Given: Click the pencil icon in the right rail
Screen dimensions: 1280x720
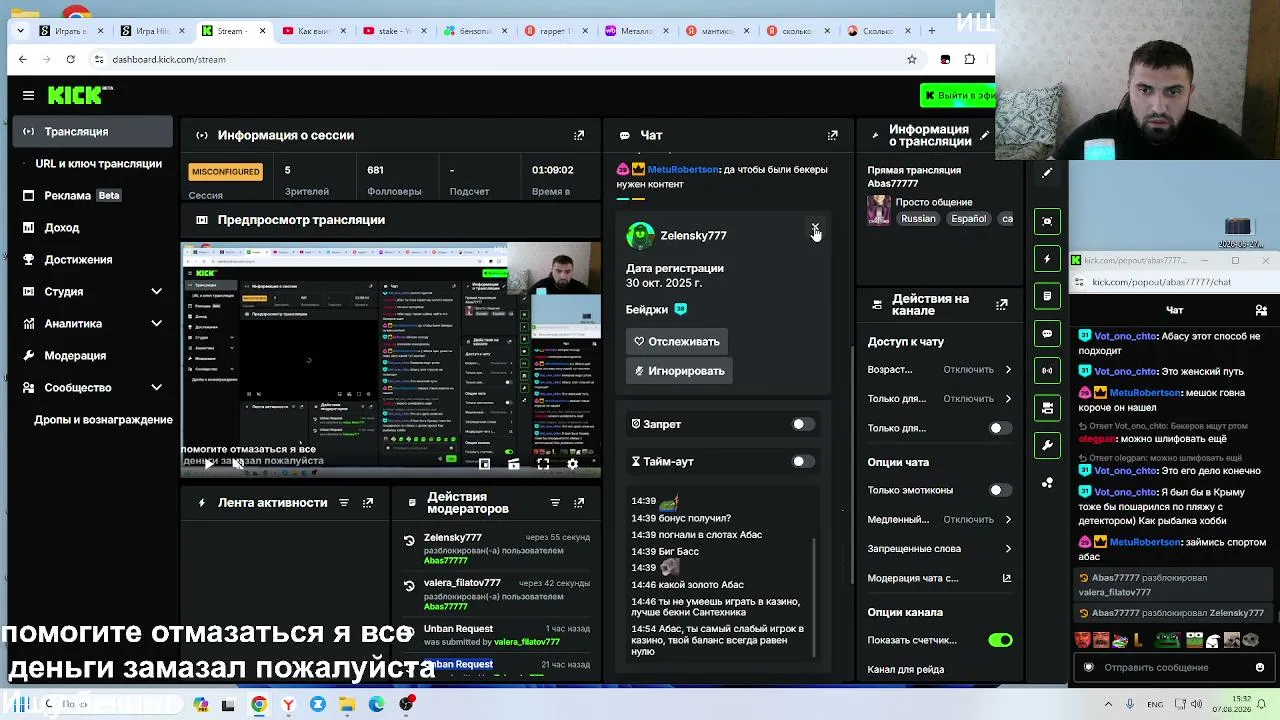Looking at the screenshot, I should pyautogui.click(x=1047, y=173).
